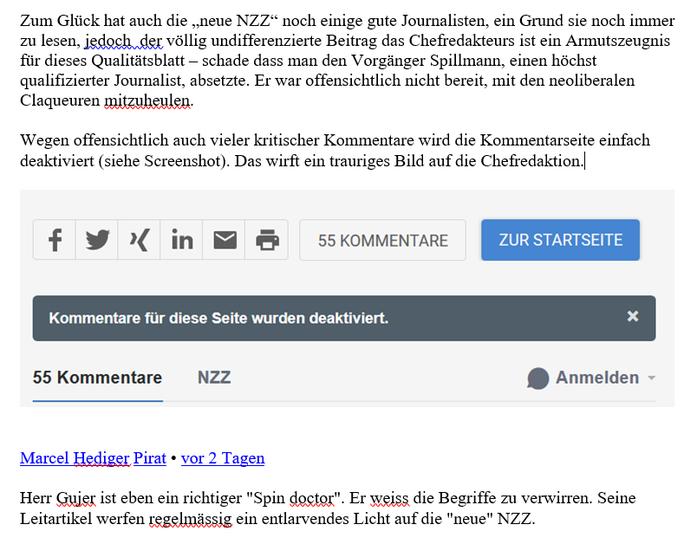684x544 pixels.
Task: Click the misspelled word 'mitzuheulen'
Action: 147,101
